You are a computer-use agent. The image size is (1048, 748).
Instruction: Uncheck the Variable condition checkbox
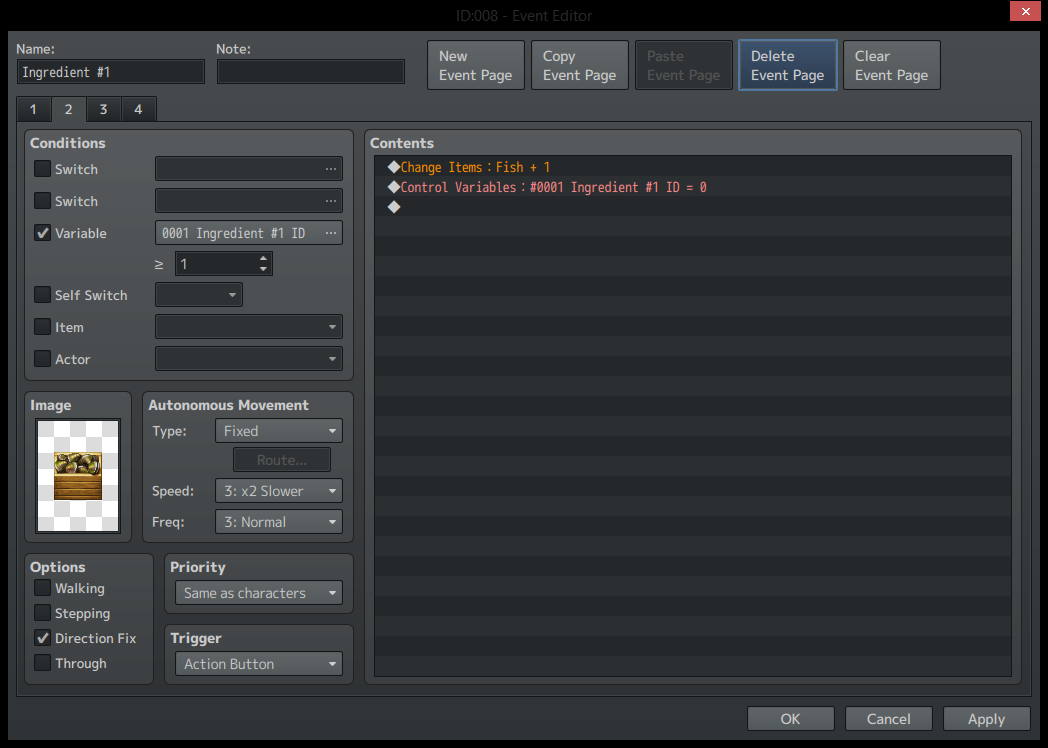[42, 233]
